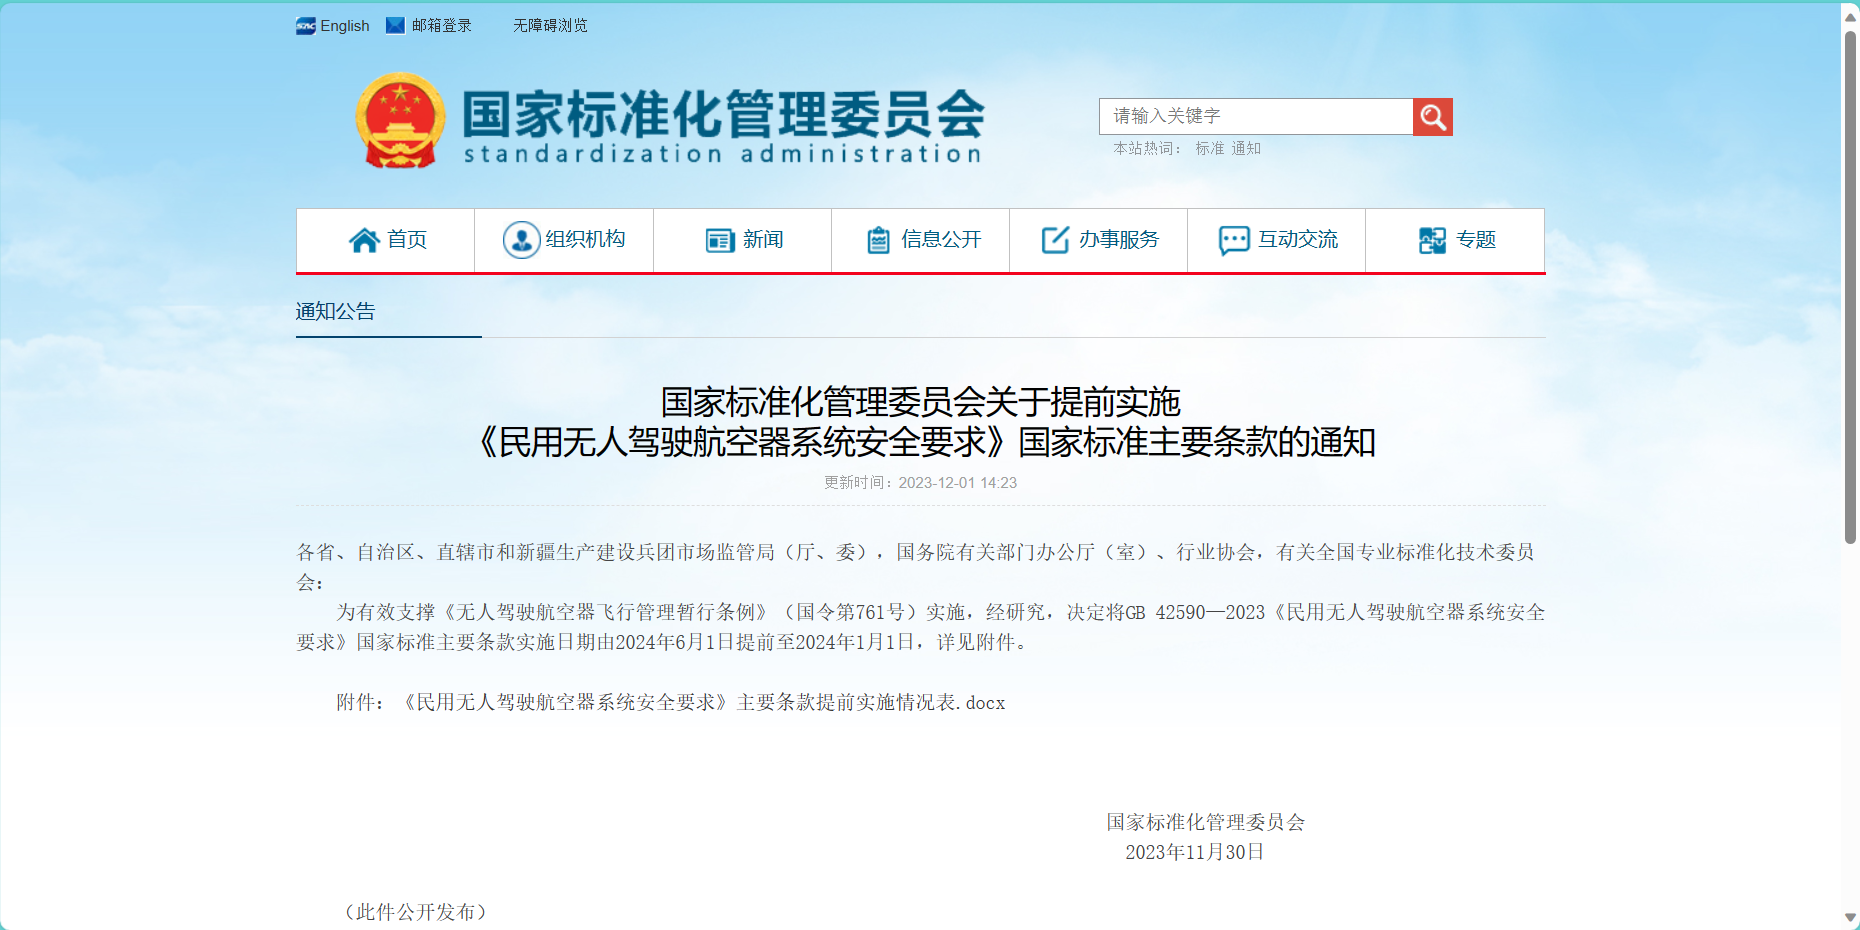Click the newspaper icon beside 新闻
This screenshot has width=1860, height=930.
coord(720,240)
